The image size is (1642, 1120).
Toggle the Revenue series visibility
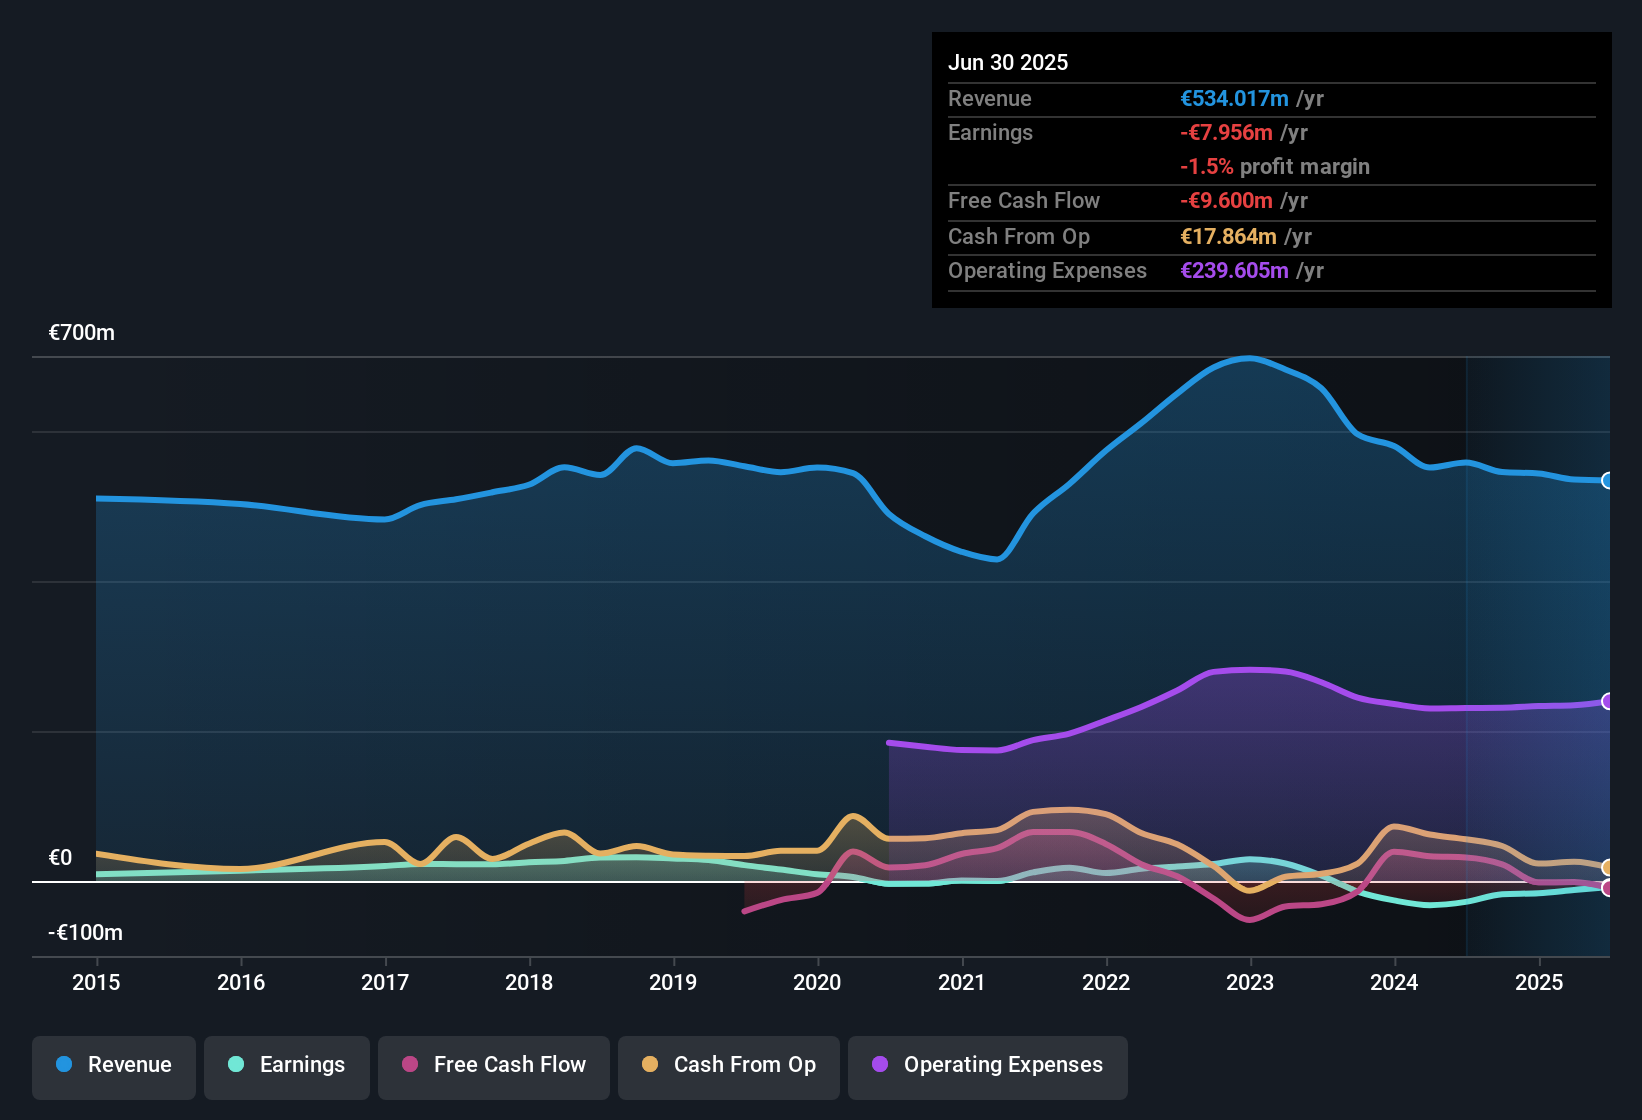[113, 1065]
